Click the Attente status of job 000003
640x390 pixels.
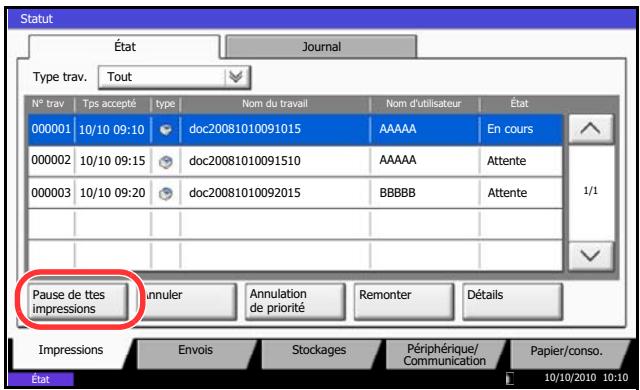coord(507,193)
